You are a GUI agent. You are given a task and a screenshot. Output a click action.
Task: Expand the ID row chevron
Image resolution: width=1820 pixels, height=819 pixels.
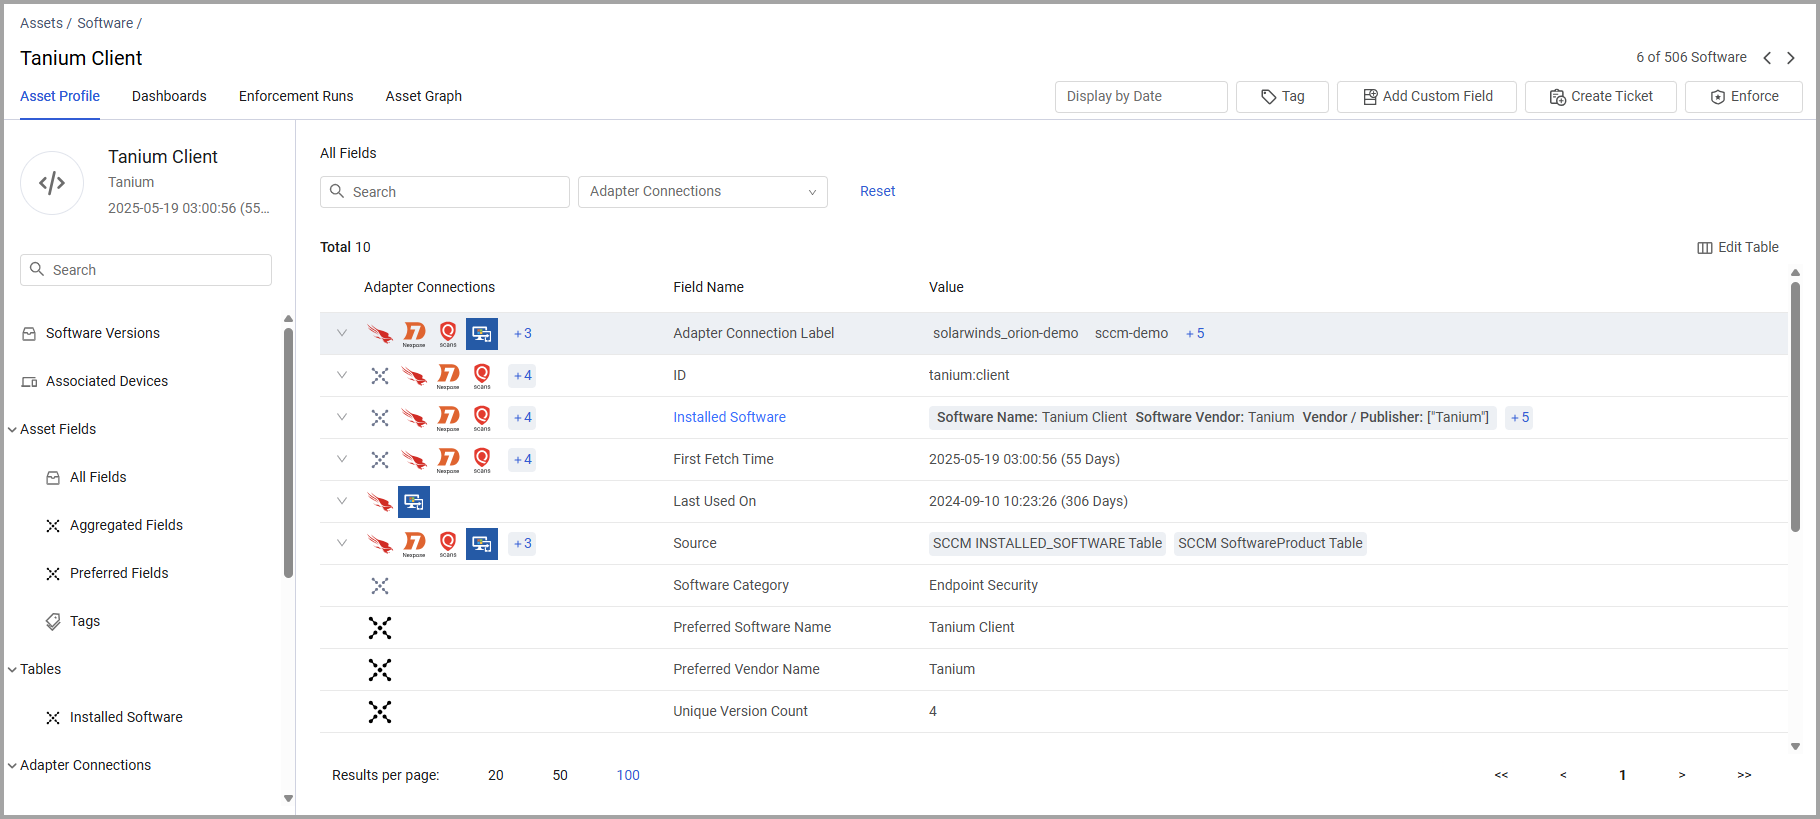(342, 375)
